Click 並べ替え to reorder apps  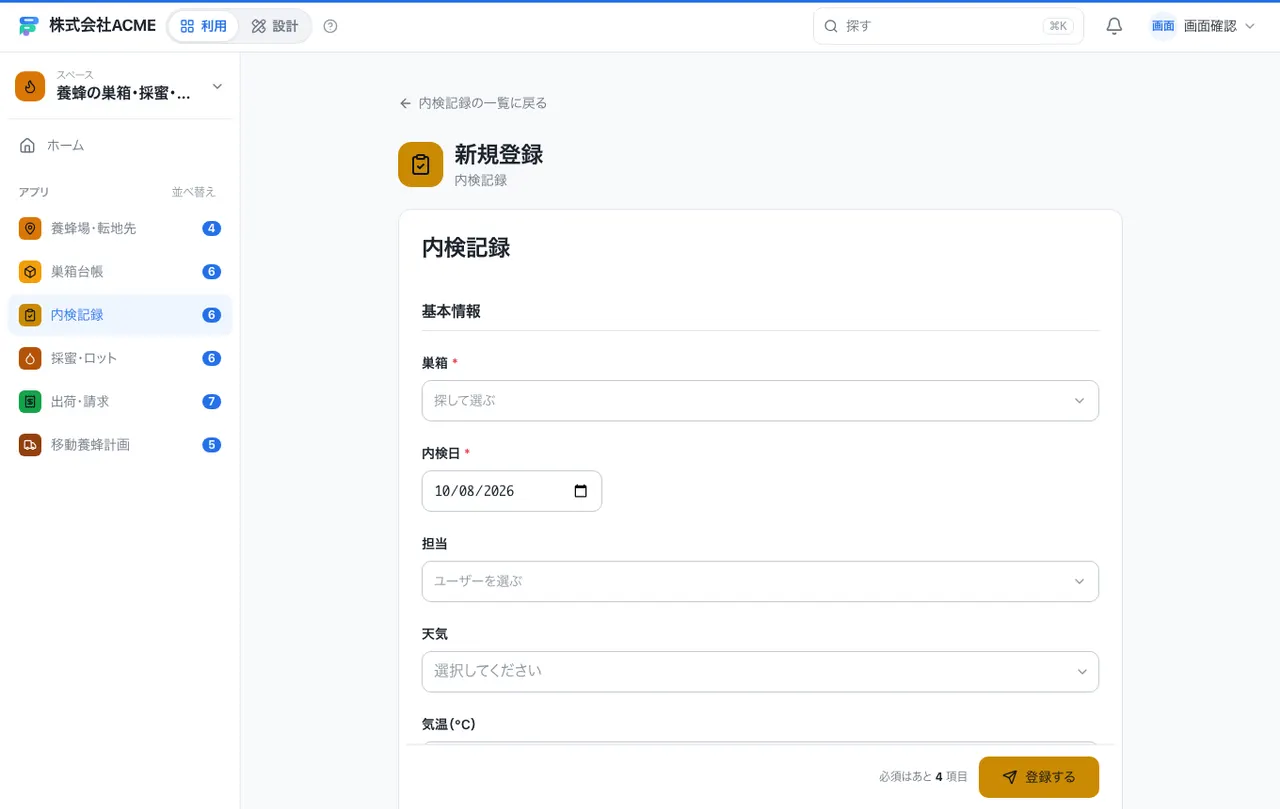[194, 192]
